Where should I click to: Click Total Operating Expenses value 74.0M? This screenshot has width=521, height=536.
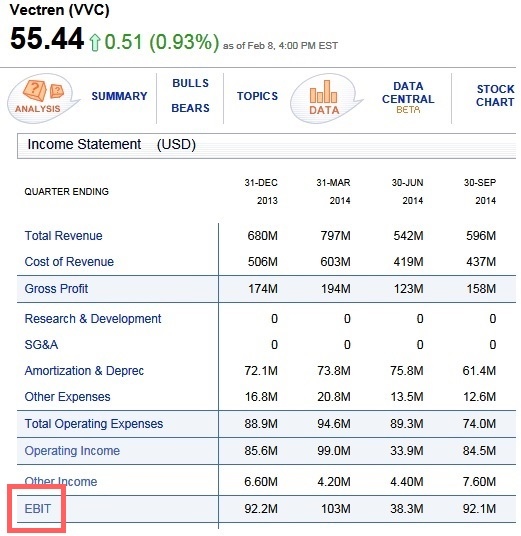tap(479, 424)
